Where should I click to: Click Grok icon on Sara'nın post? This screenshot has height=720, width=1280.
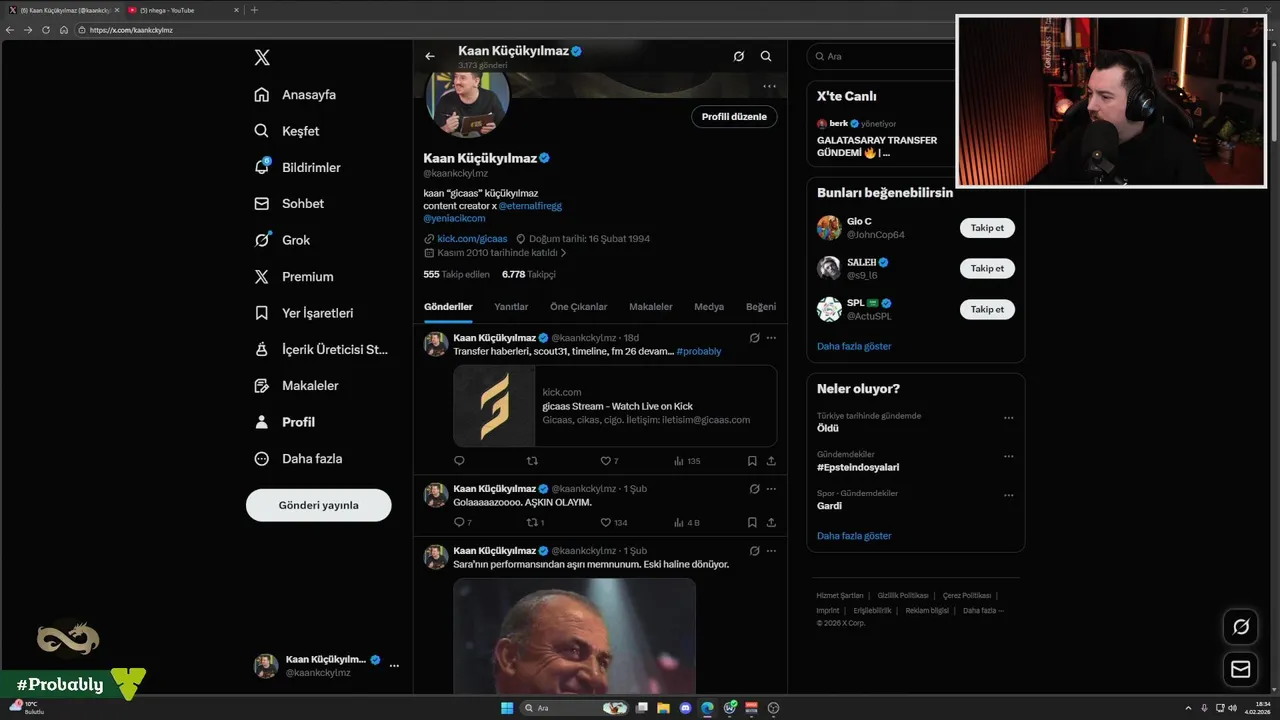point(754,550)
